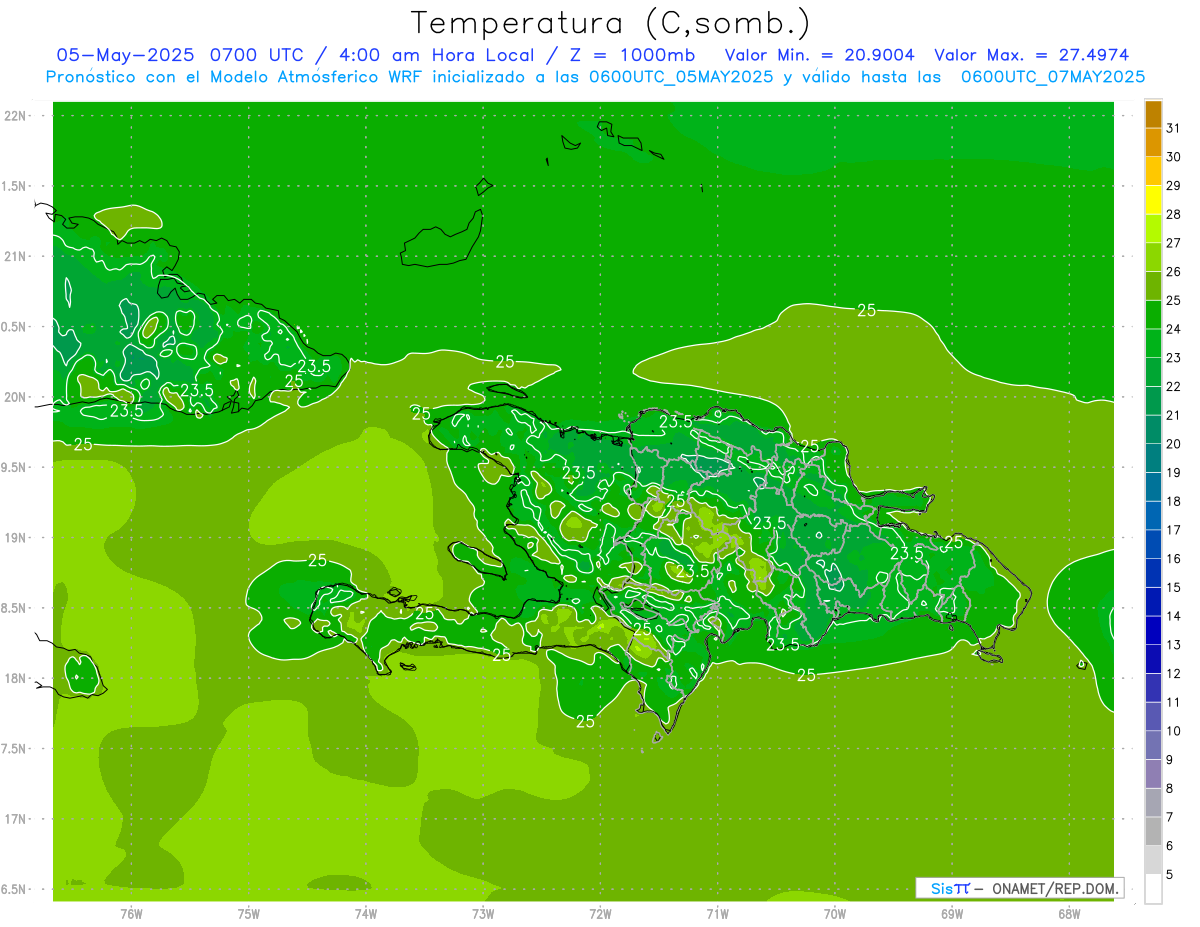Image resolution: width=1200 pixels, height=927 pixels.
Task: Click the "70W" longitude axis label
Action: (835, 913)
